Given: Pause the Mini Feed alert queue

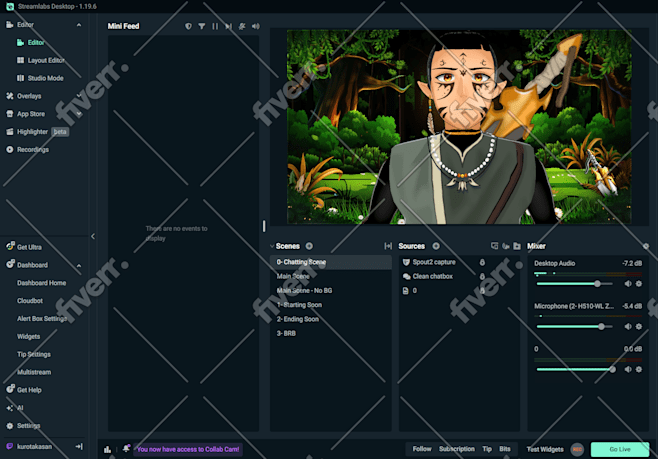Looking at the screenshot, I should click(215, 26).
